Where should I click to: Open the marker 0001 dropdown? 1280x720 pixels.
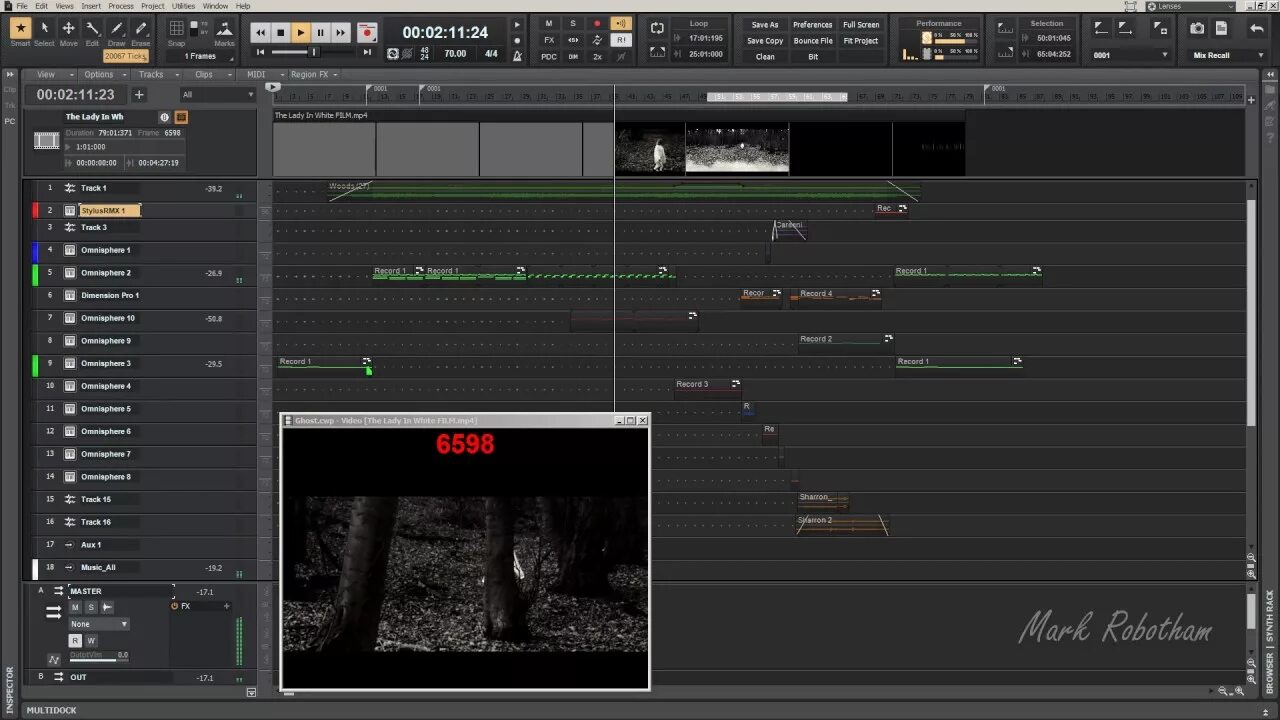click(1130, 56)
